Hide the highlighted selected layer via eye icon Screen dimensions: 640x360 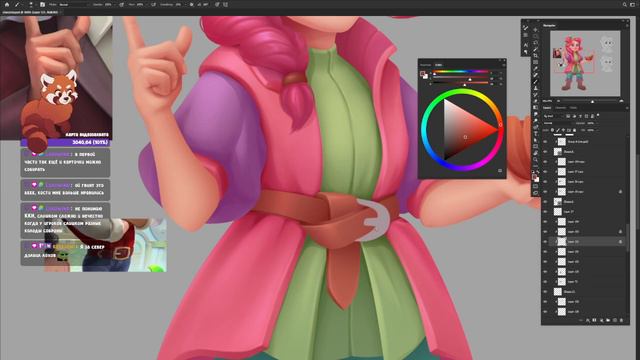pos(545,242)
